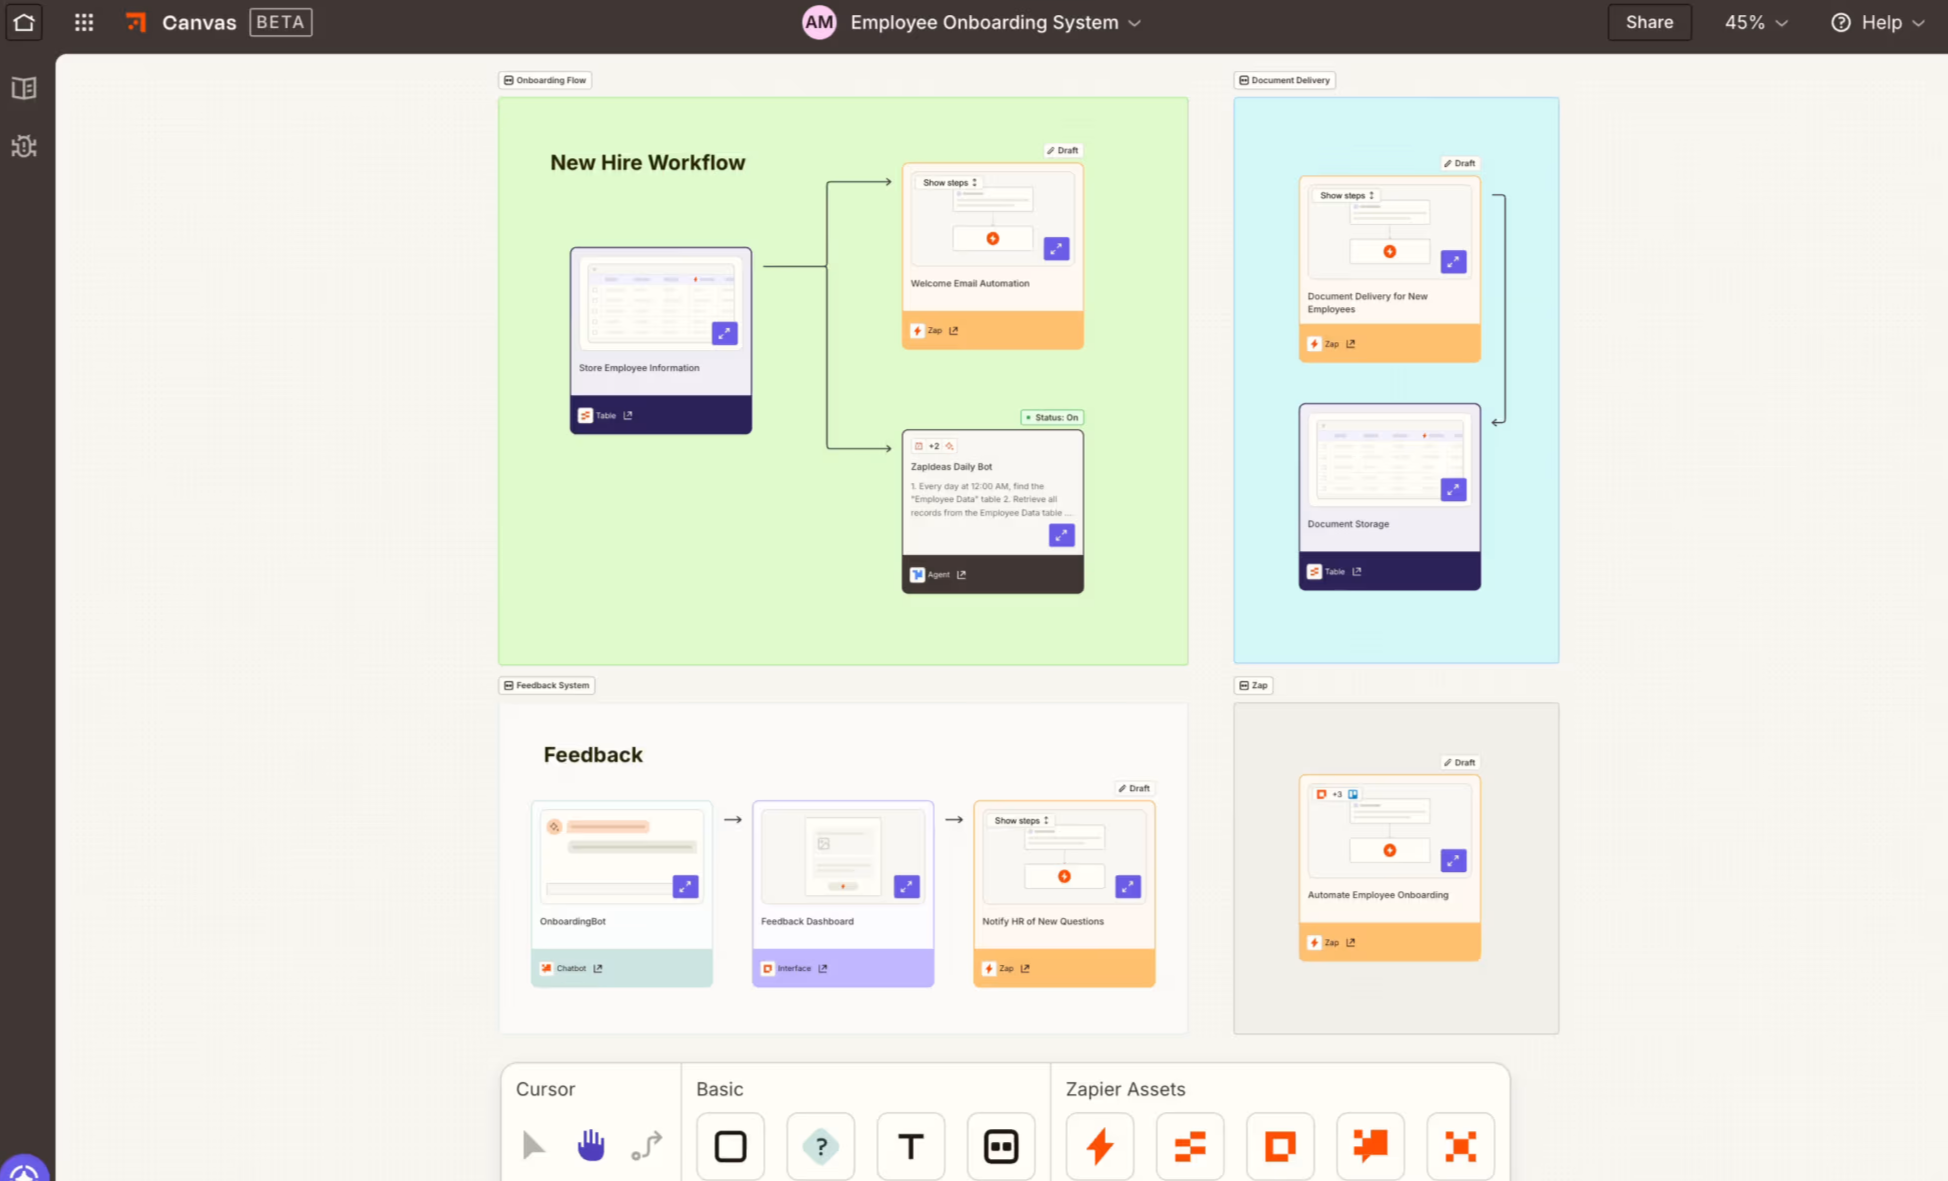Expand Show steps on Welcome Email Automation
Image resolution: width=1948 pixels, height=1181 pixels.
tap(948, 182)
